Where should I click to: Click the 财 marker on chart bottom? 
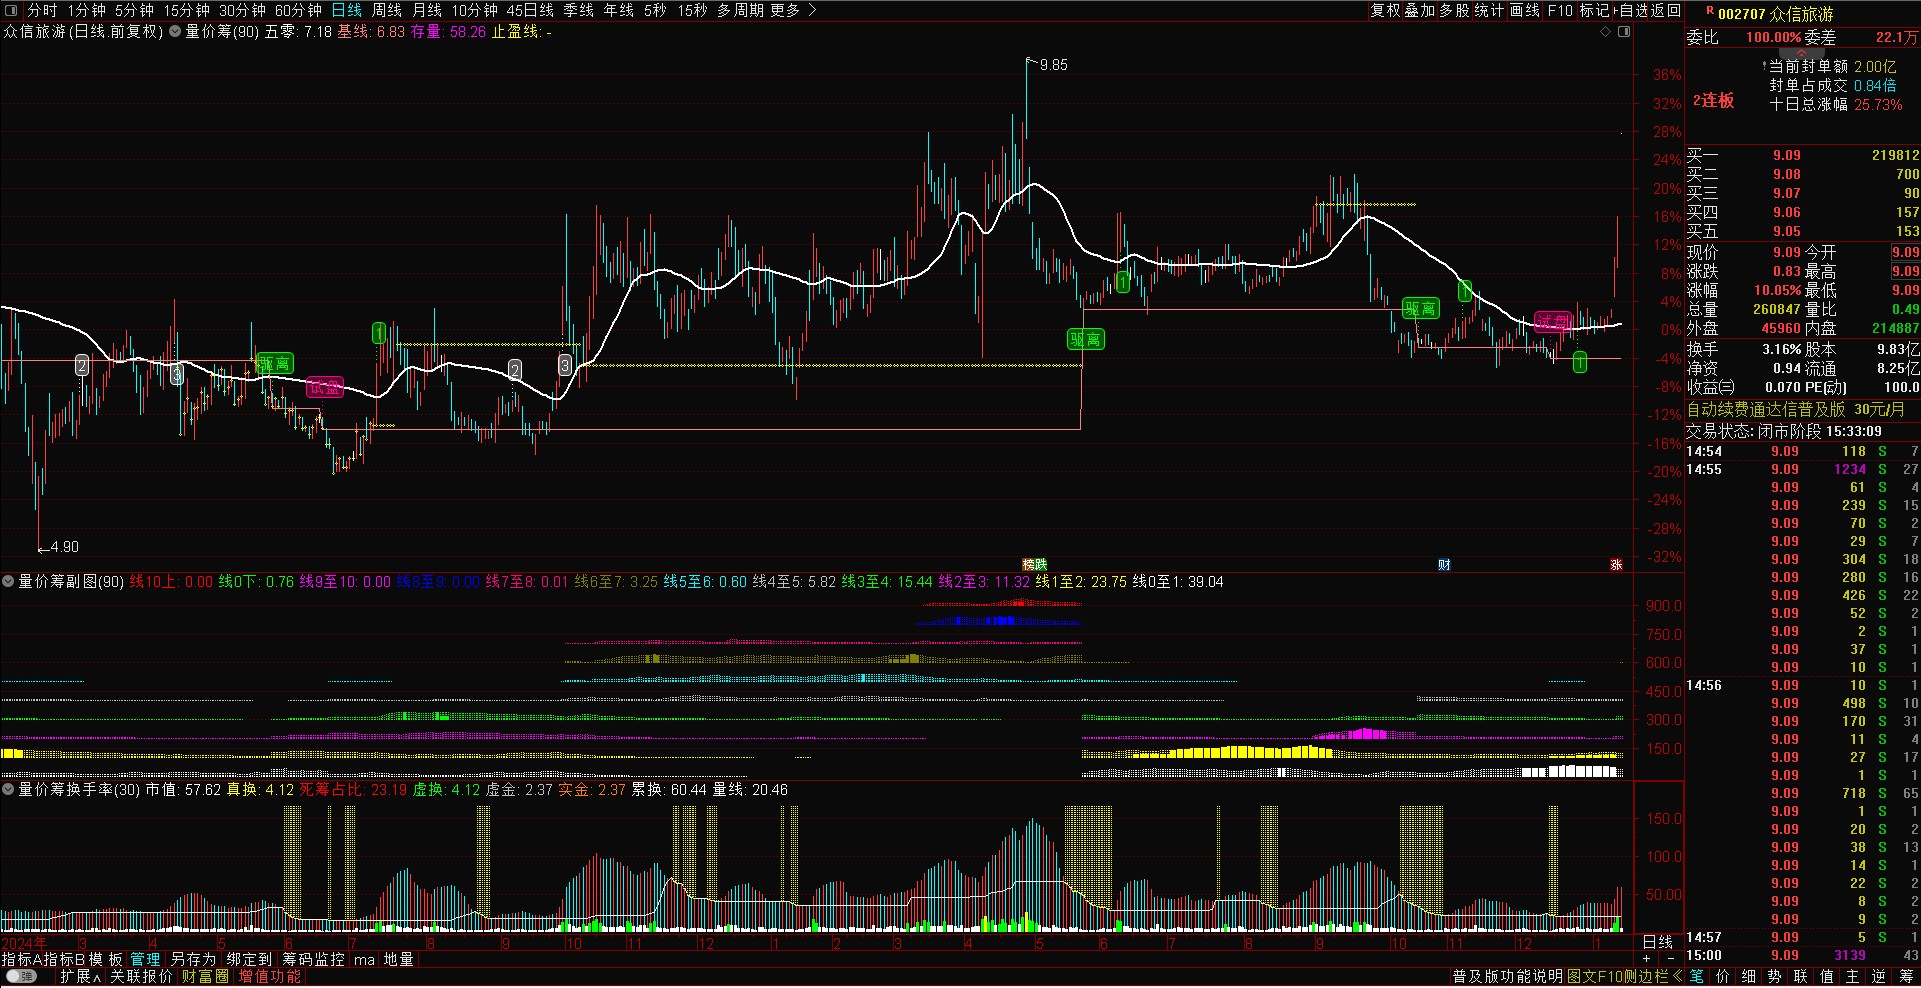[1444, 565]
